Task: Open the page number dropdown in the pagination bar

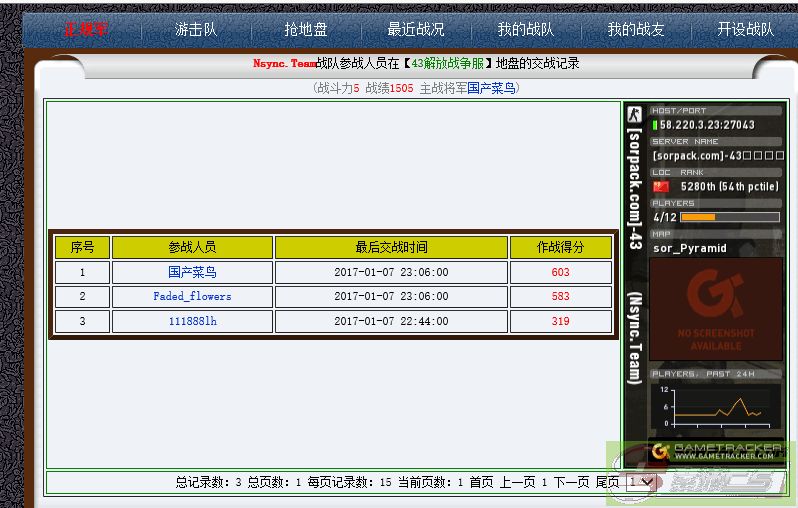Action: pyautogui.click(x=640, y=482)
